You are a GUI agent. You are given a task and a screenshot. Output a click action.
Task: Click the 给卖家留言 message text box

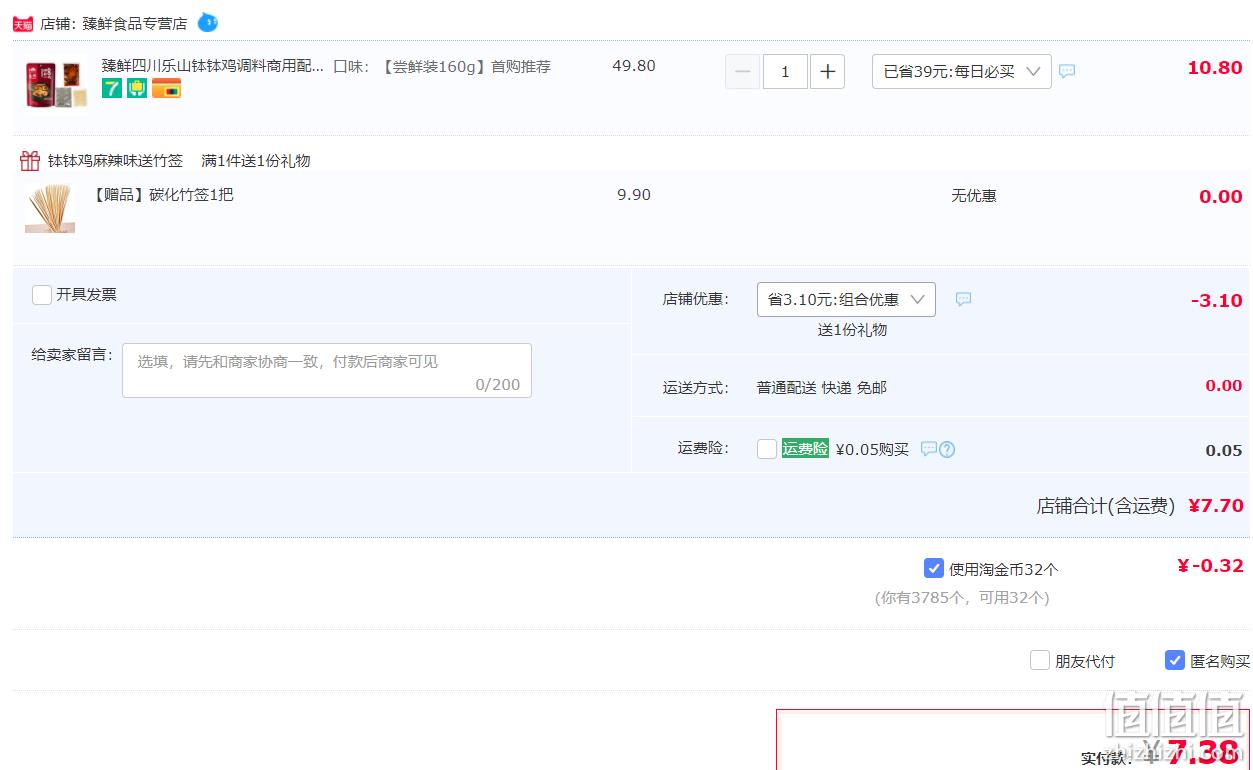[327, 371]
